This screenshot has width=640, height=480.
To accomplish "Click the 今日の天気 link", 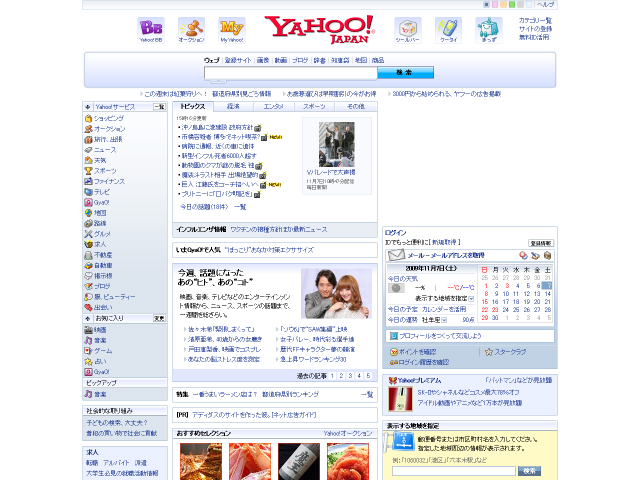I will (x=403, y=279).
